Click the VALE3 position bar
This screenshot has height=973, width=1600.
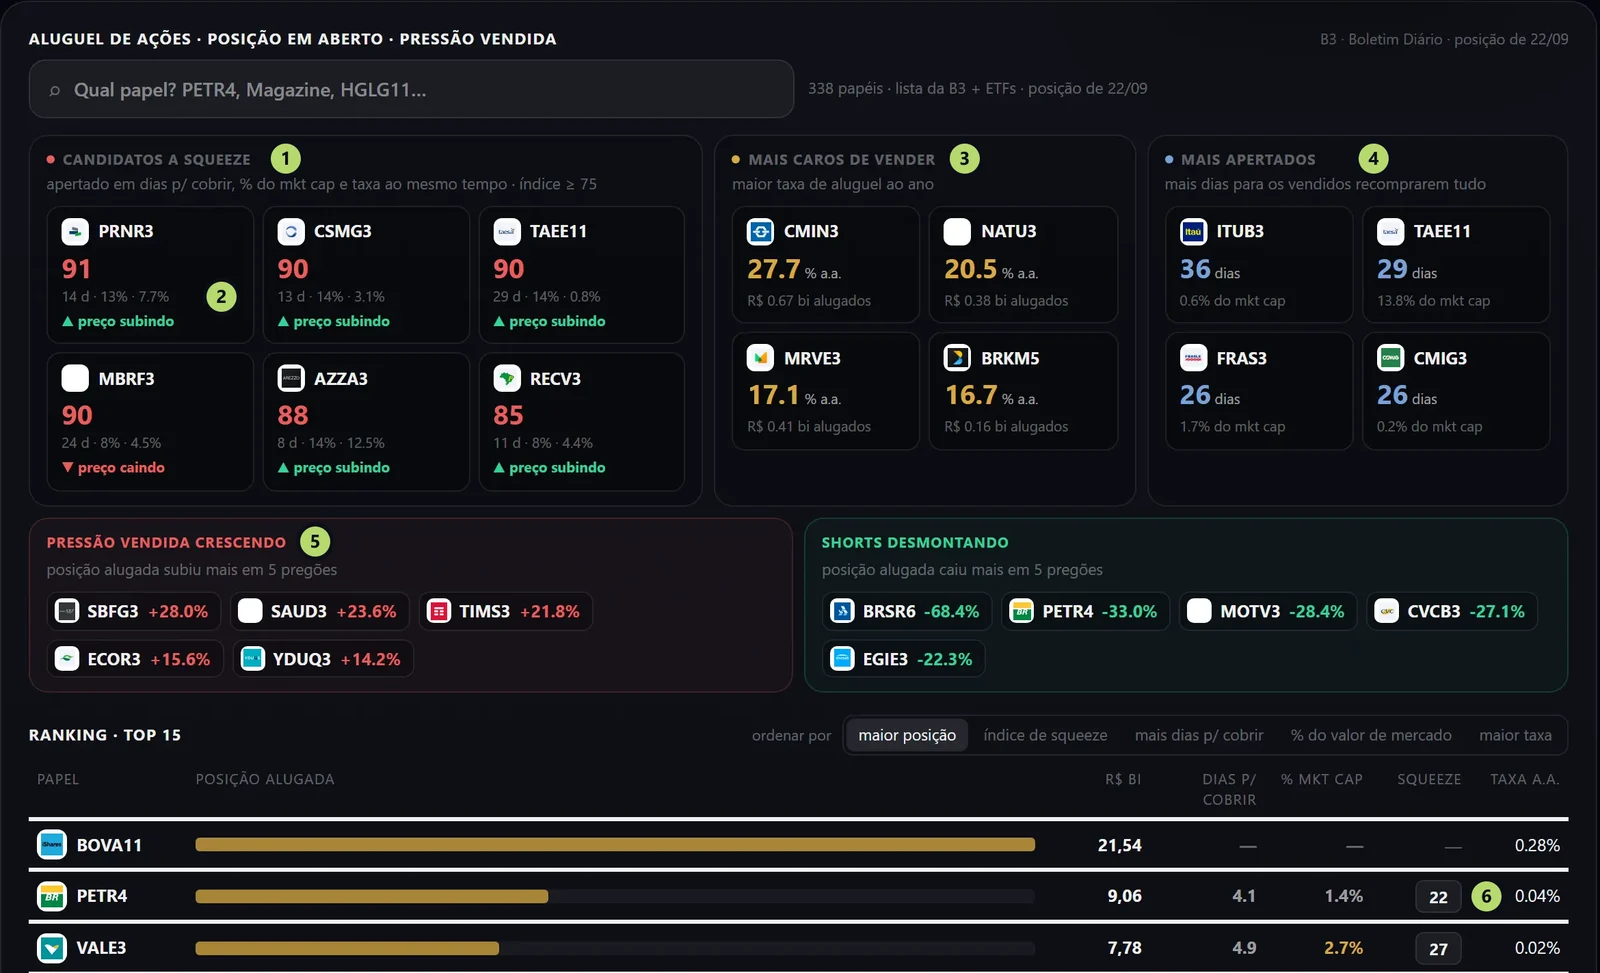[x=615, y=948]
